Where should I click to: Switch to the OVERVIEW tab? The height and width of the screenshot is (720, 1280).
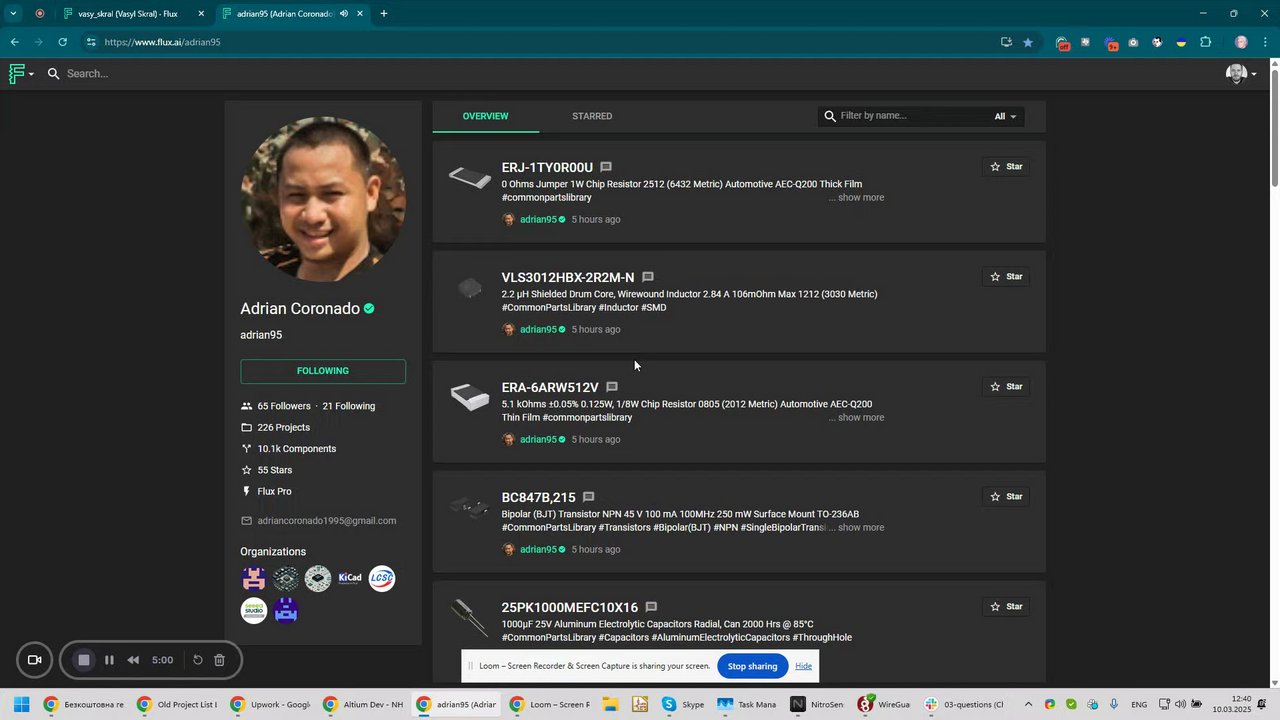pyautogui.click(x=485, y=116)
